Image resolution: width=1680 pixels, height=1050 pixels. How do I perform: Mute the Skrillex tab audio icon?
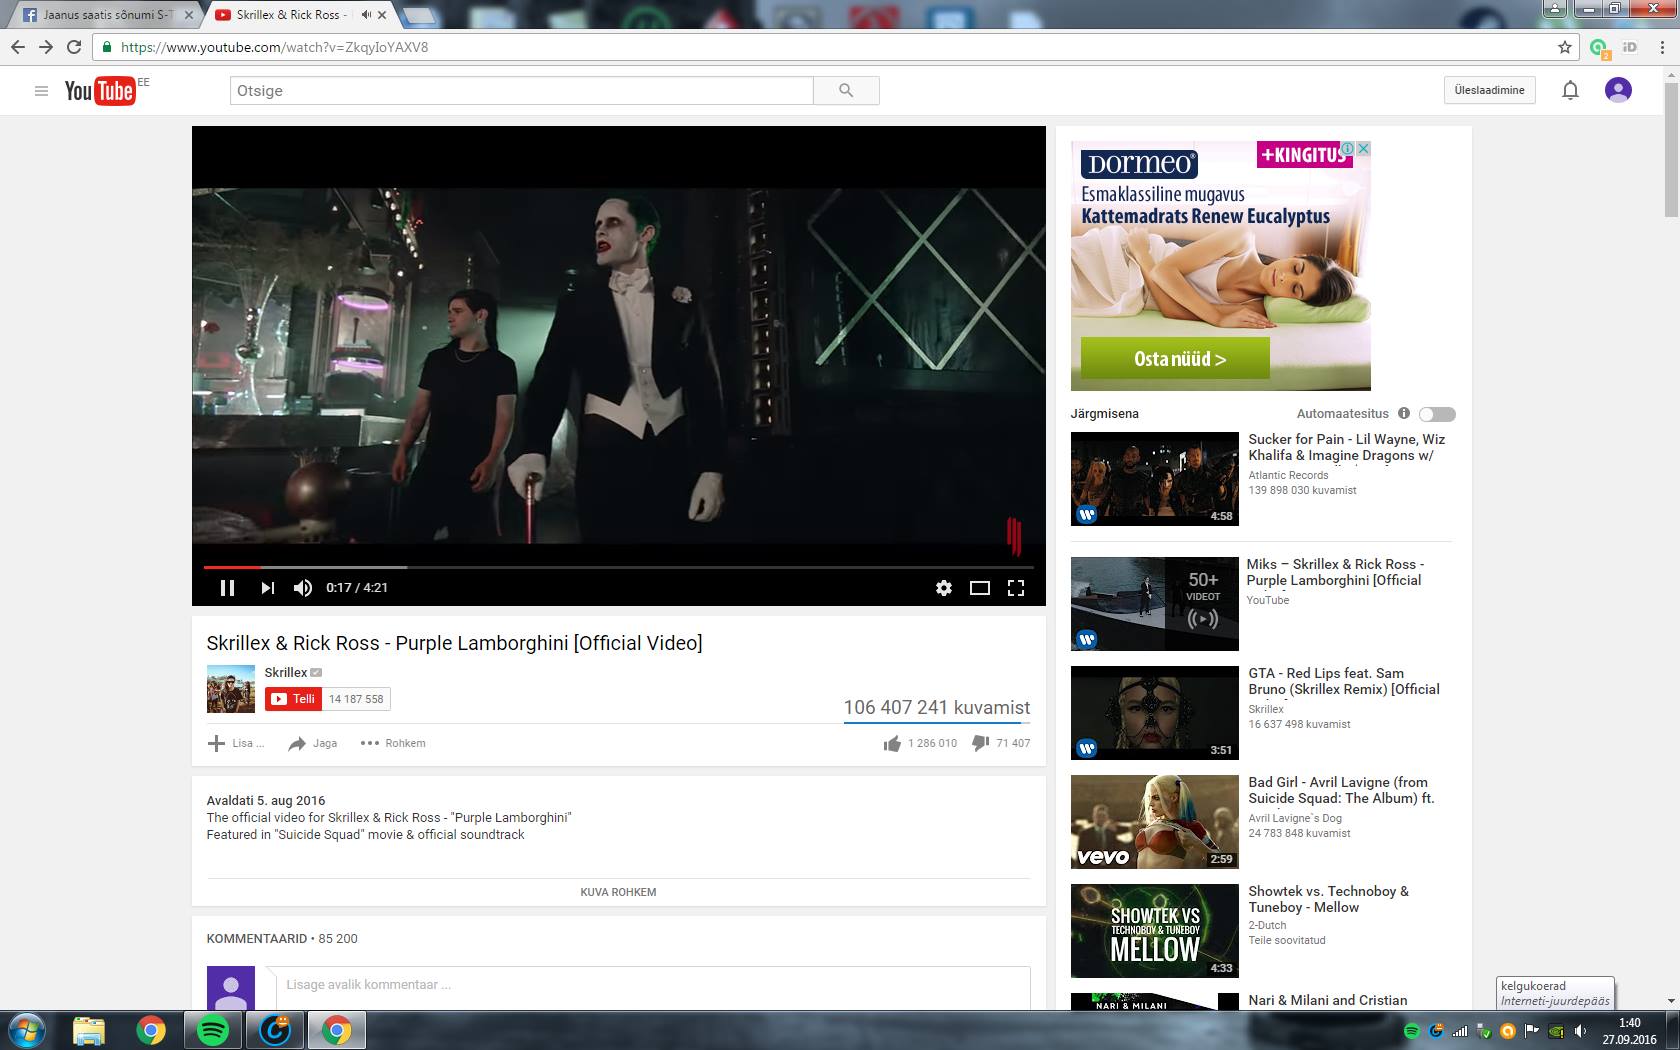pyautogui.click(x=366, y=15)
